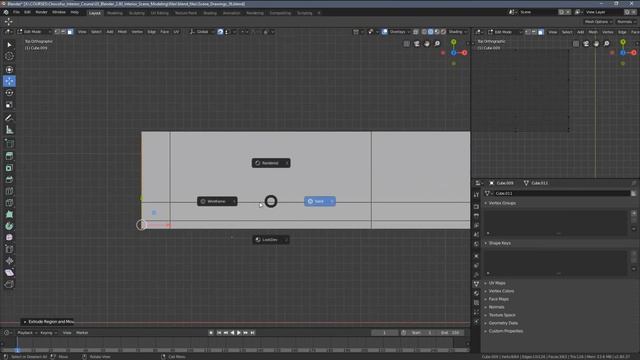Open the Overlays dropdown

(x=399, y=32)
